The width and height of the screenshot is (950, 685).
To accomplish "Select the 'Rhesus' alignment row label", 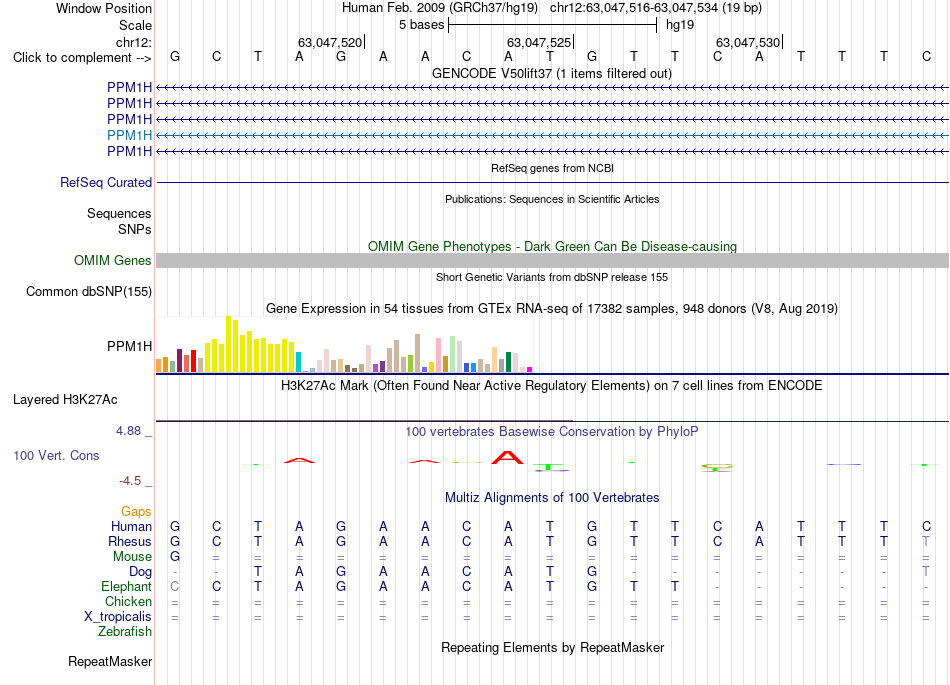I will tap(130, 541).
